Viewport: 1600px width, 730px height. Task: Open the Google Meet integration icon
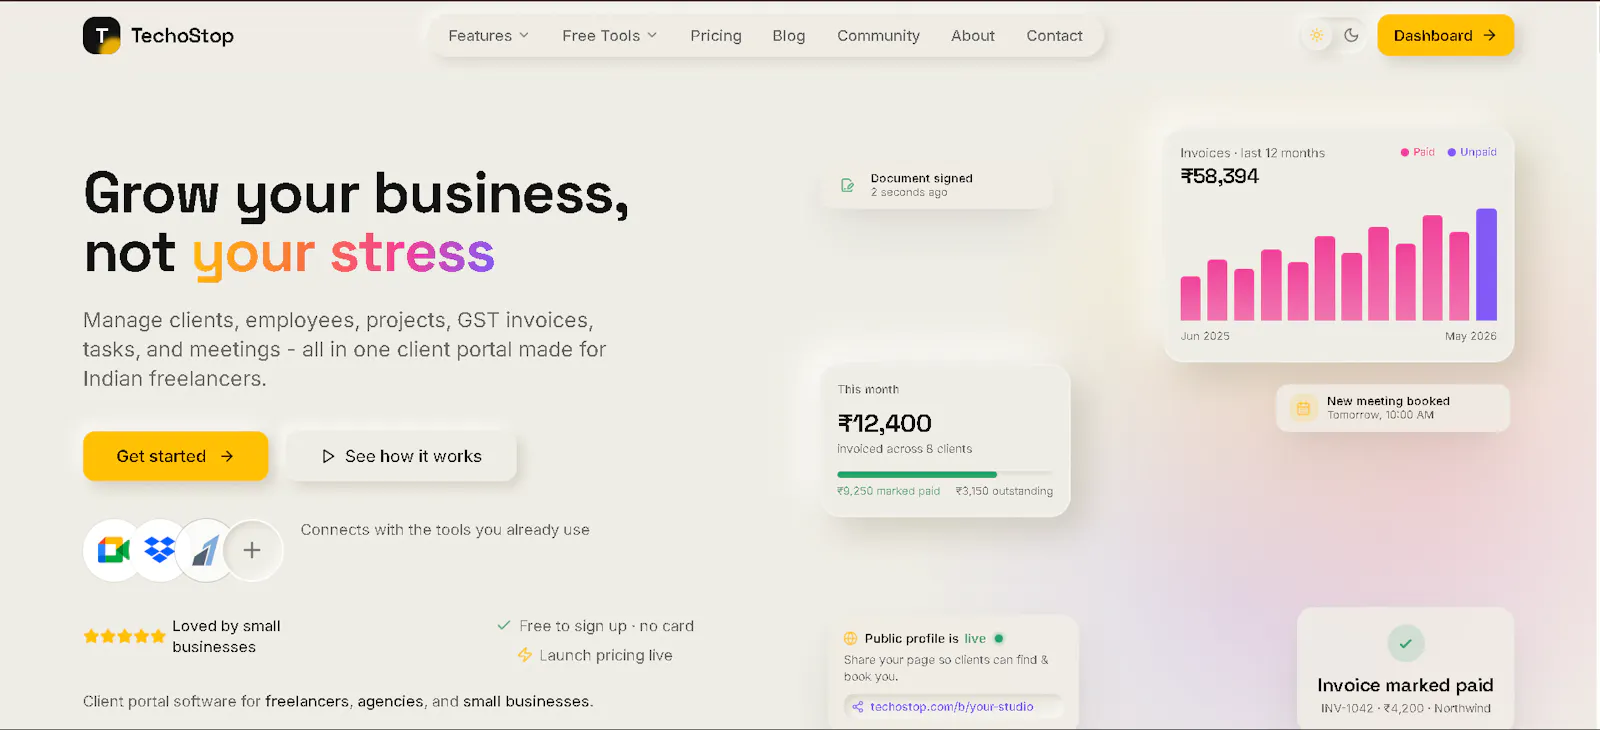pos(113,550)
